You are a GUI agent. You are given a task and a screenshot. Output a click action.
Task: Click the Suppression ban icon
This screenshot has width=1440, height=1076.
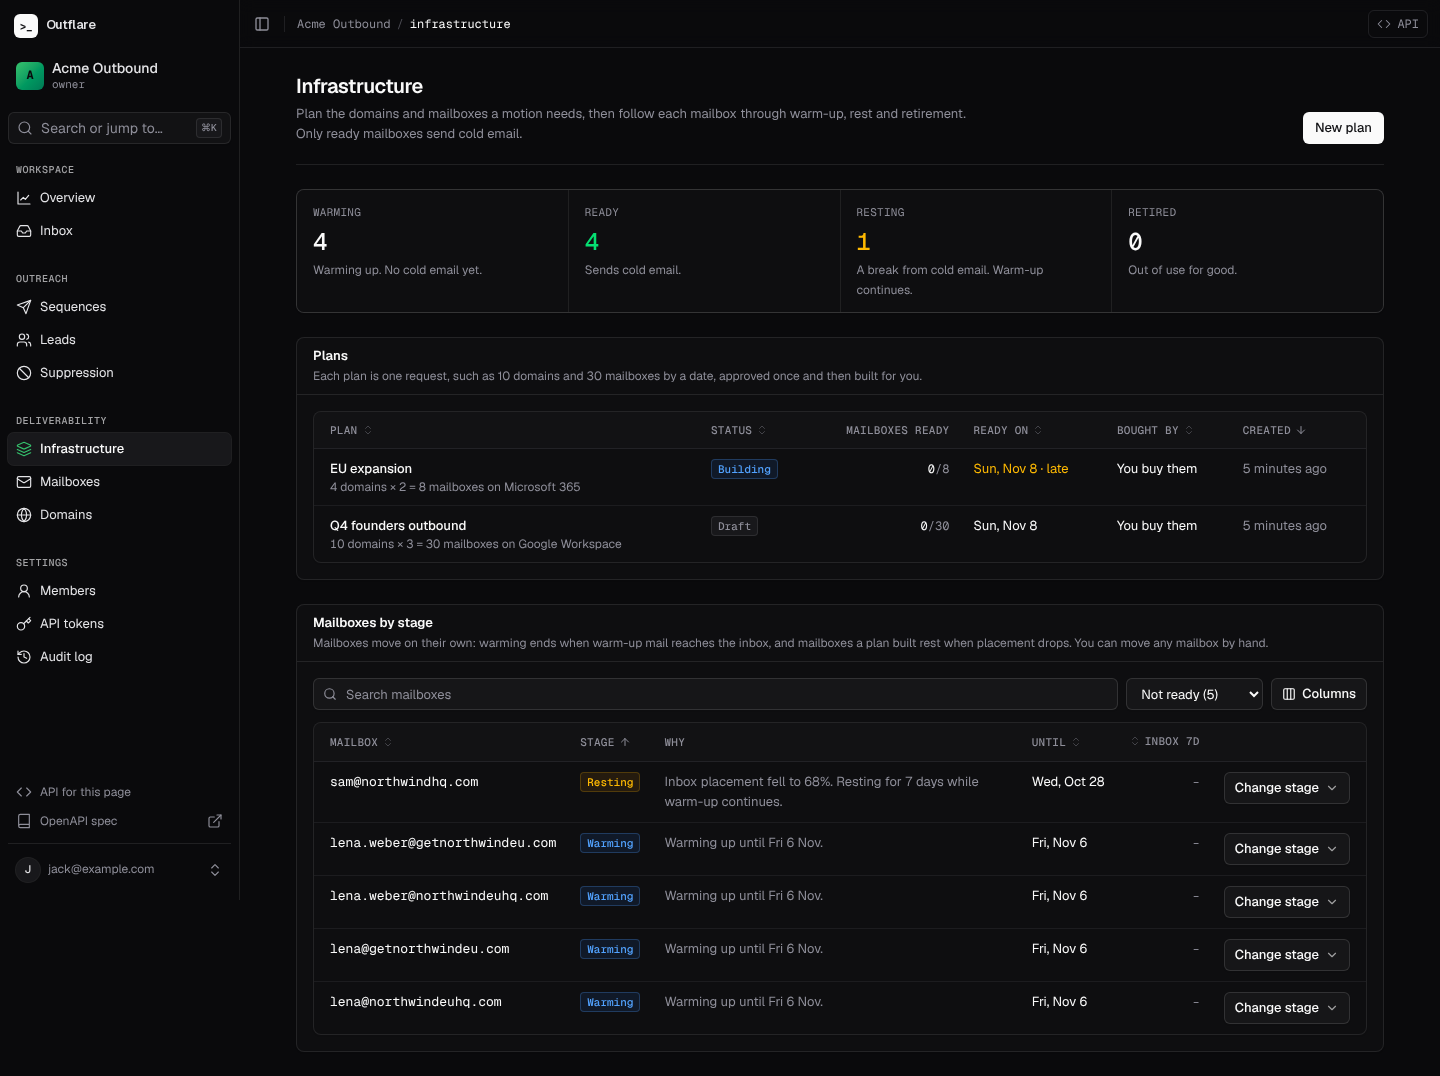[x=24, y=373]
